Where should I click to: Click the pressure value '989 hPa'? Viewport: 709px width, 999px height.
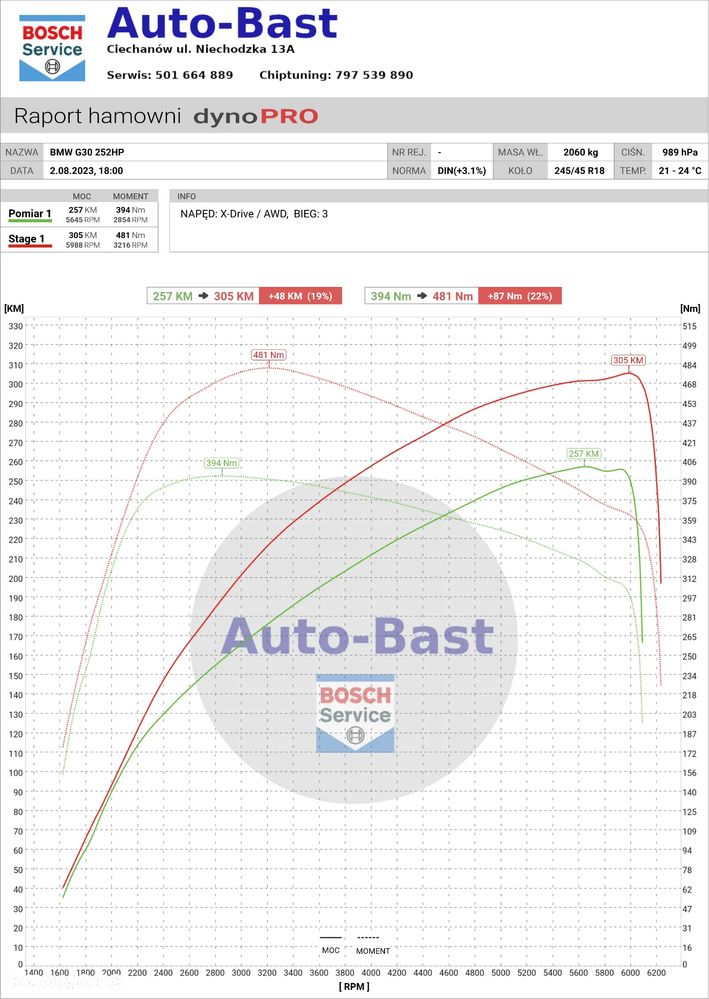click(680, 152)
